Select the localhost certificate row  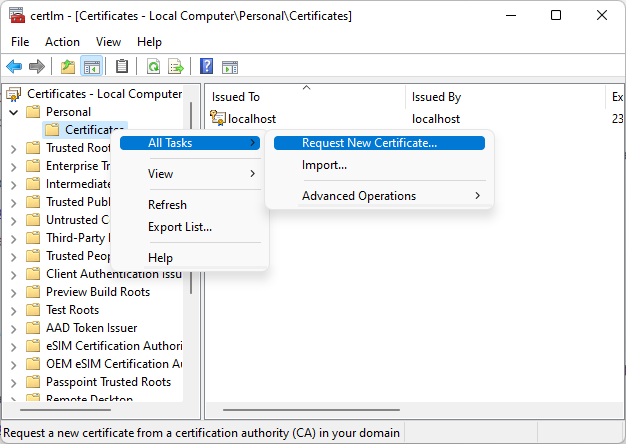[252, 119]
